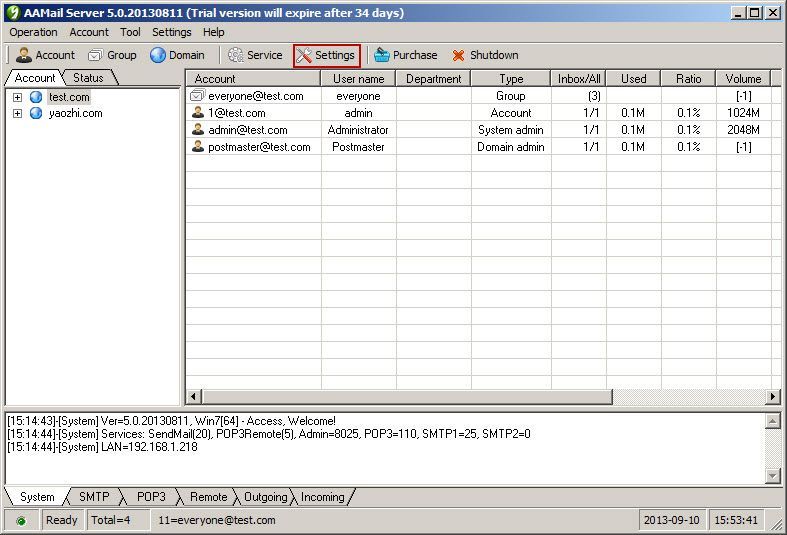Select the test.com domain in tree
Viewport: 787px width, 535px height.
coord(69,97)
